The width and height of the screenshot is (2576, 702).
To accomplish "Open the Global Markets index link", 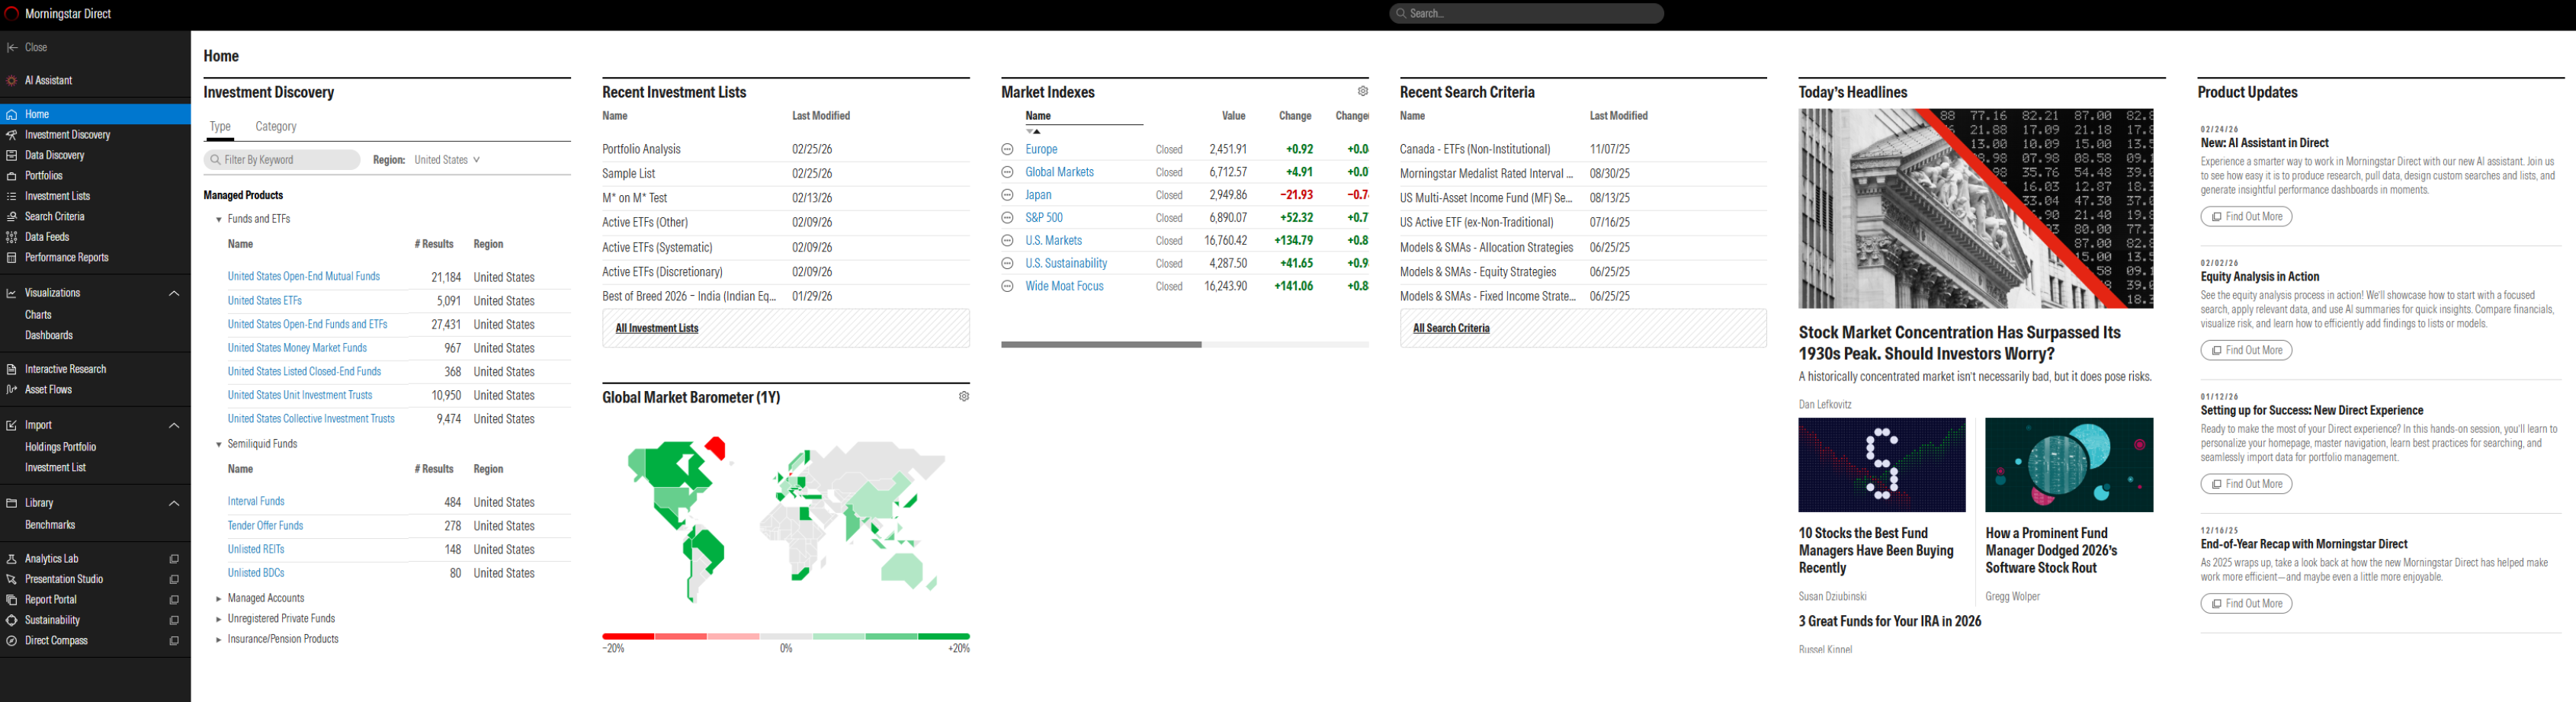I will pos(1059,173).
